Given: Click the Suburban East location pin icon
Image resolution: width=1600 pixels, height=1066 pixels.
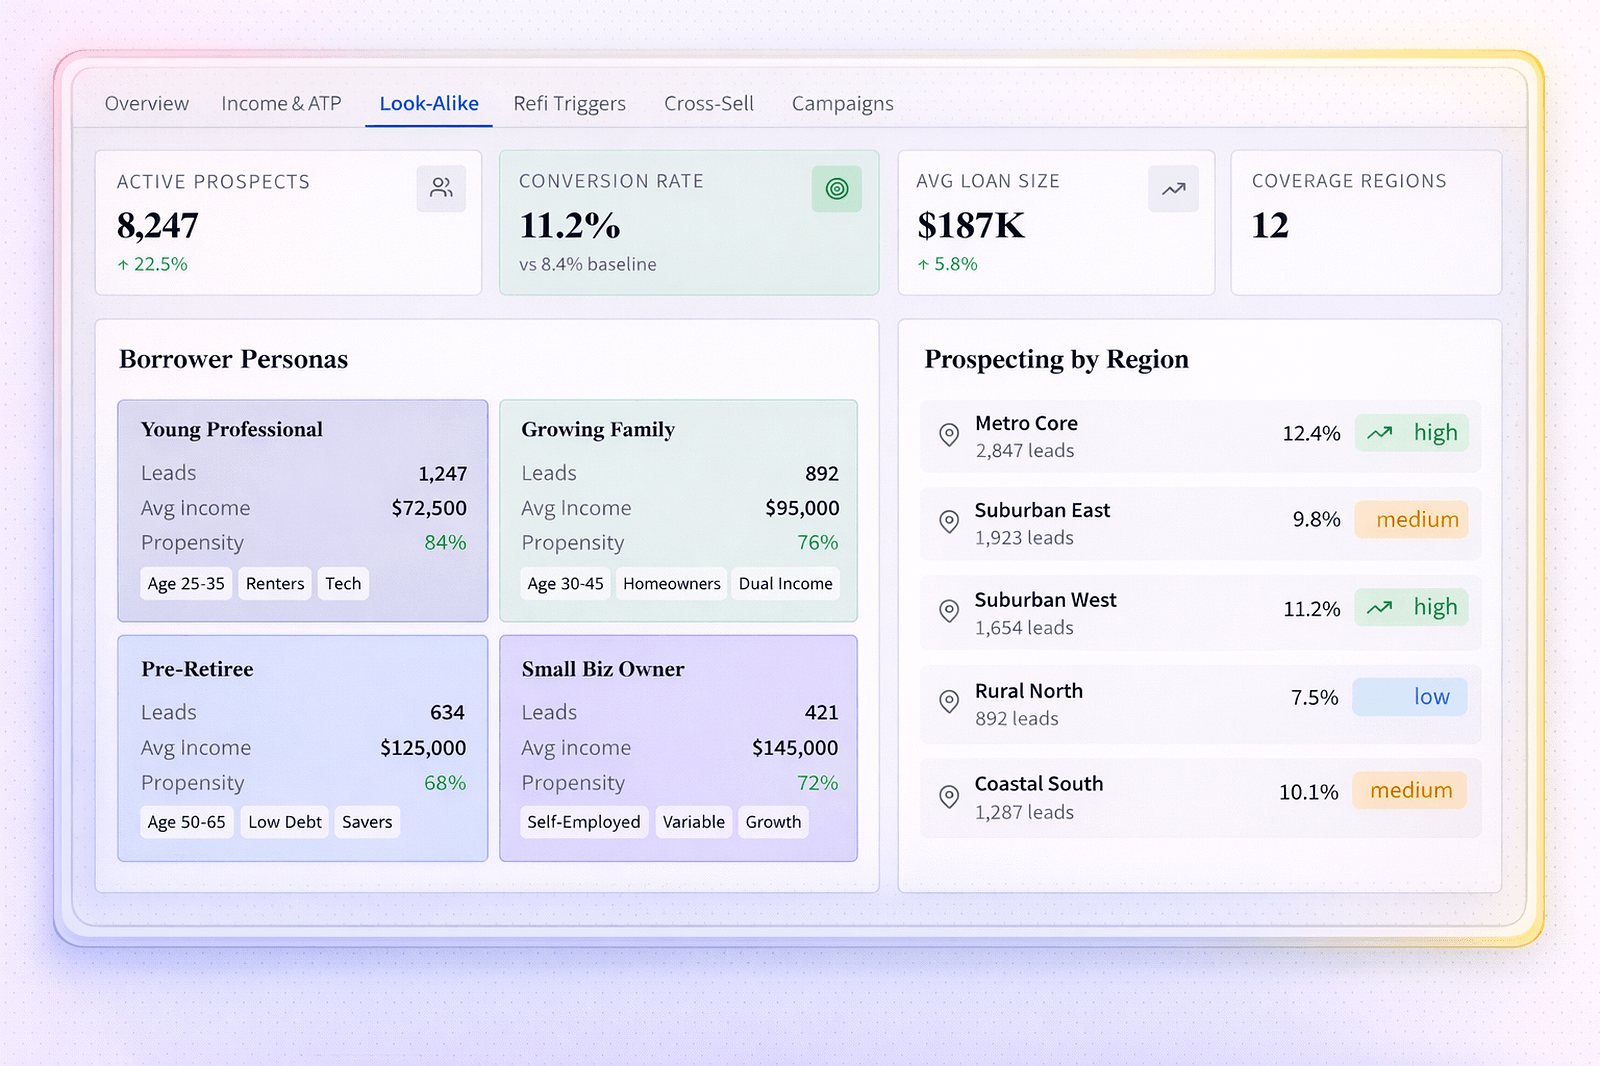Looking at the screenshot, I should pos(949,522).
